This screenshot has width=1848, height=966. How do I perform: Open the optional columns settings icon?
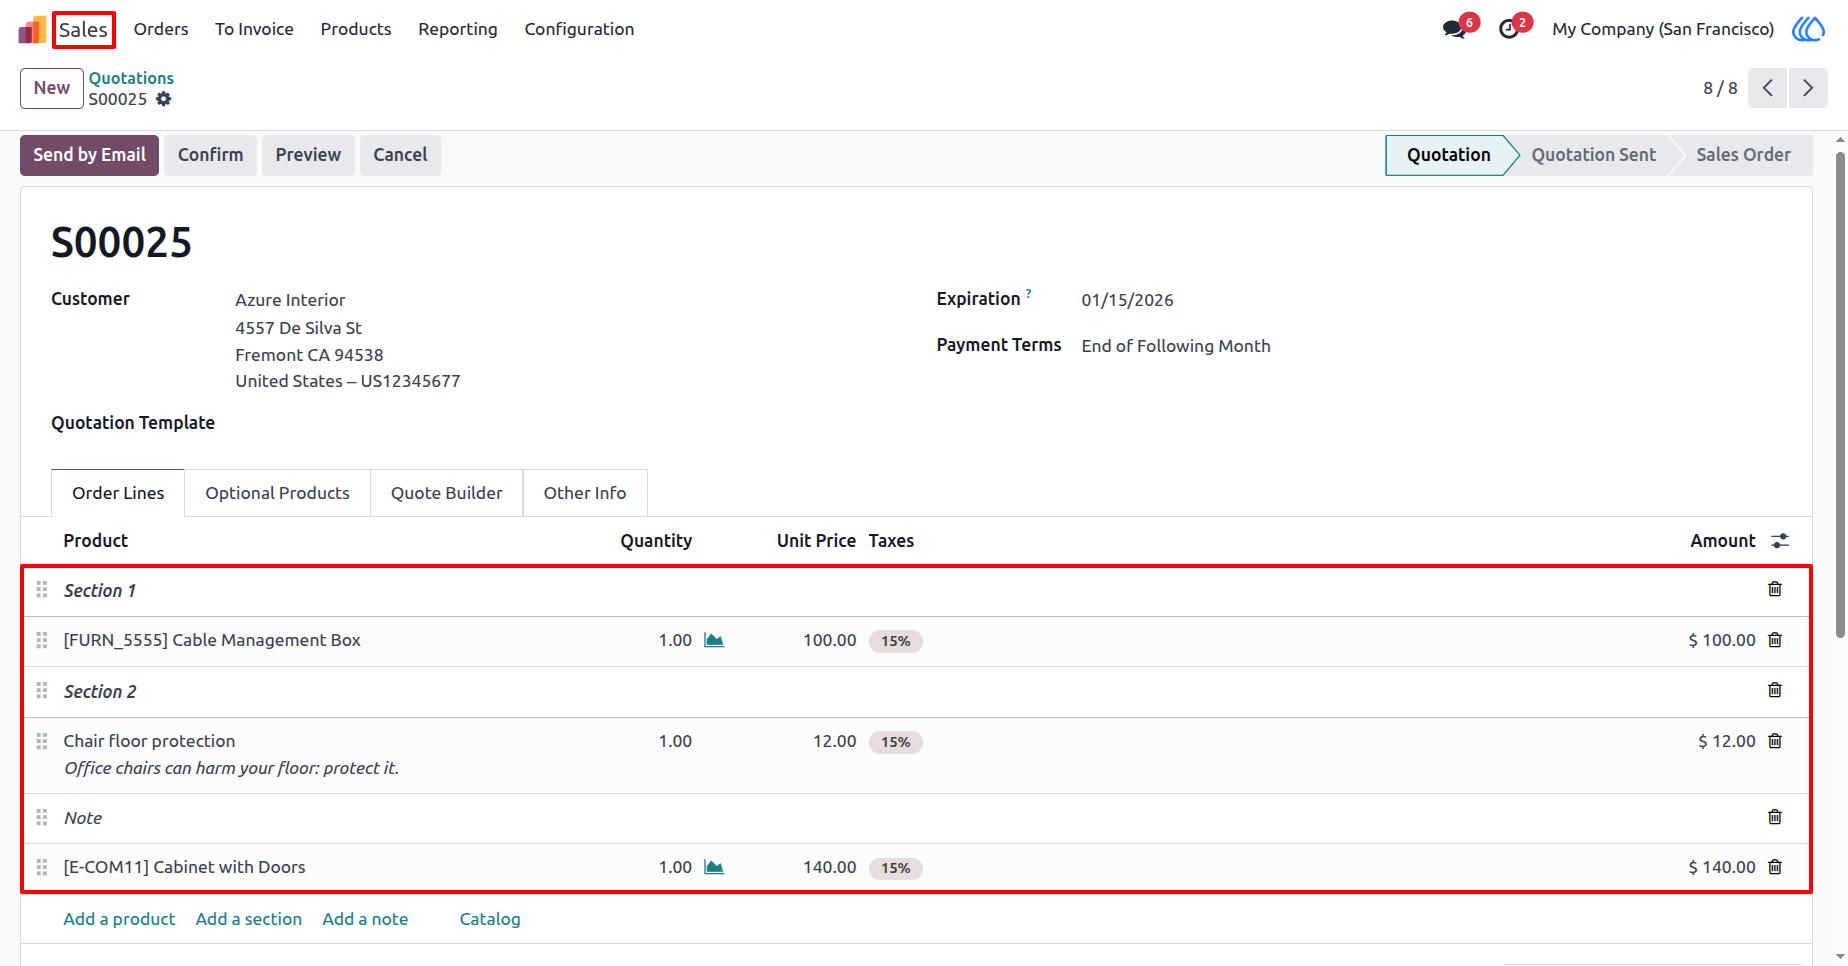point(1780,541)
